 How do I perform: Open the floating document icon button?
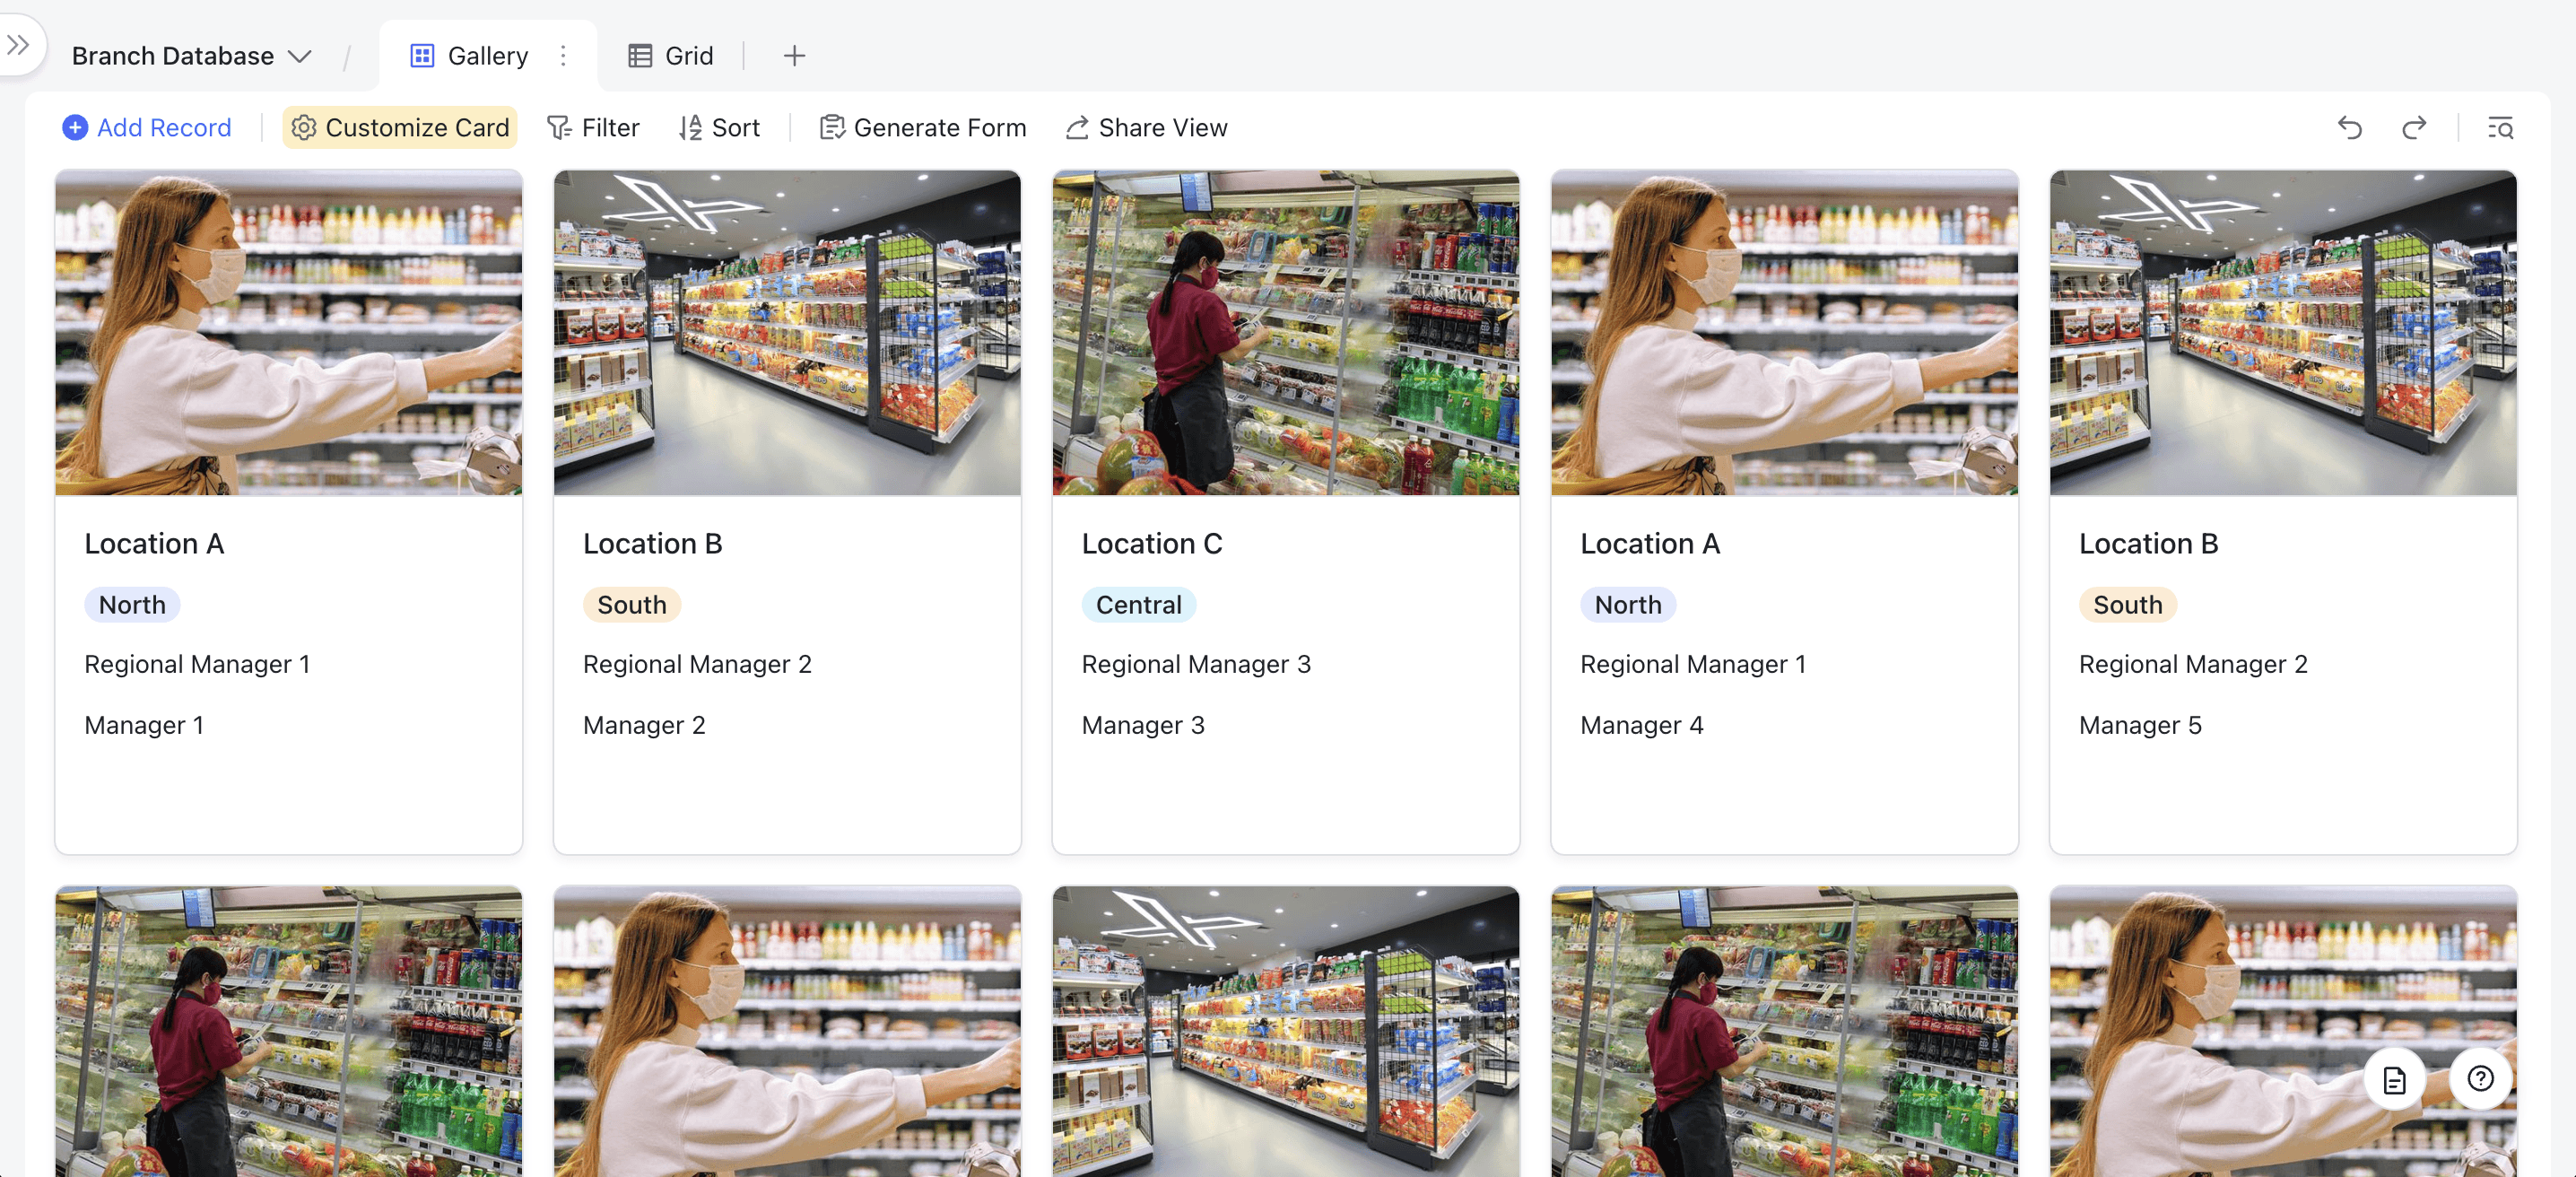coord(2394,1080)
